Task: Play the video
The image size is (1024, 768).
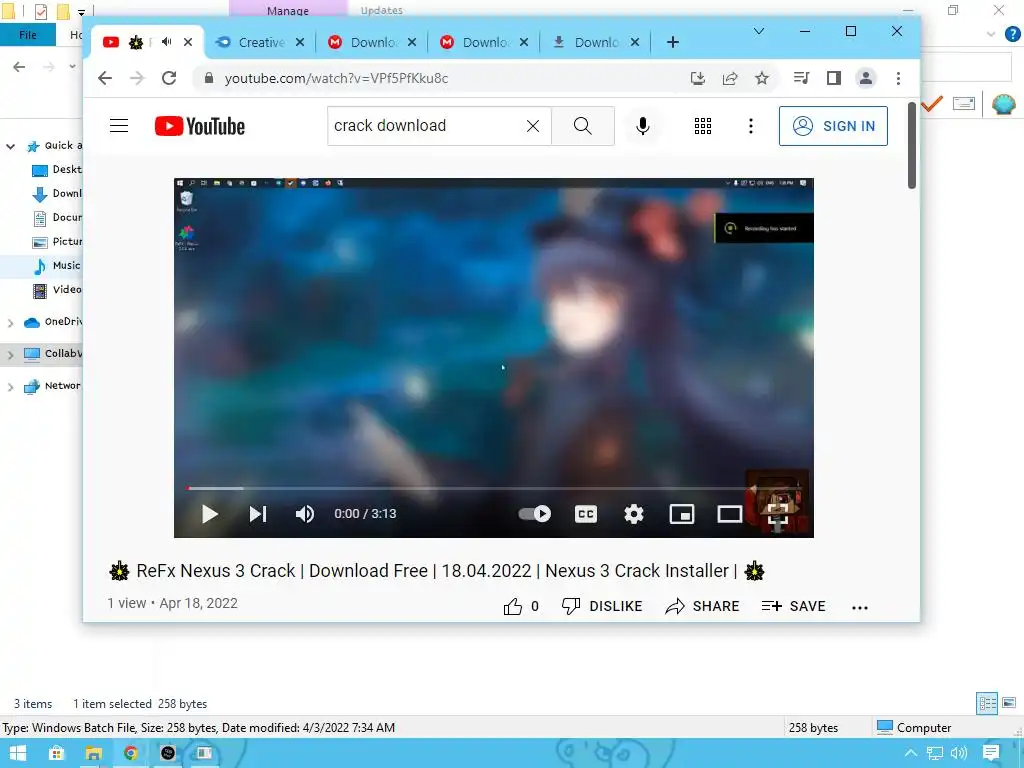Action: coord(210,514)
